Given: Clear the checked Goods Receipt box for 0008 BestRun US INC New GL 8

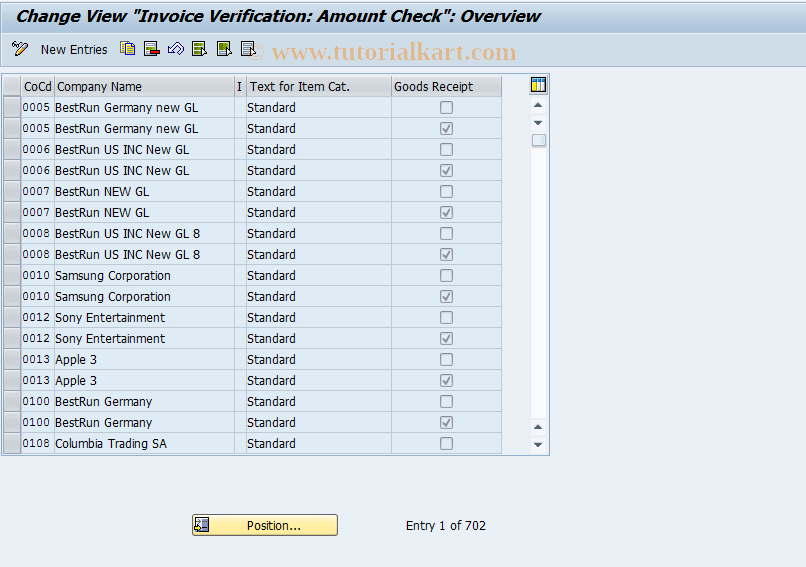Looking at the screenshot, I should click(446, 254).
